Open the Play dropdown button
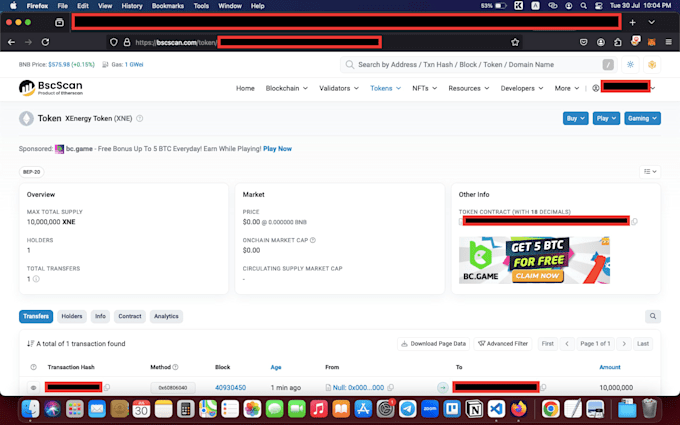Viewport: 680px width, 425px height. tap(606, 118)
